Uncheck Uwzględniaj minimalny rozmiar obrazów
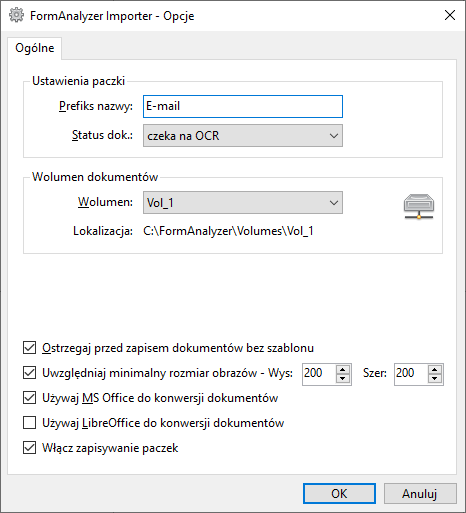This screenshot has height=513, width=466. pyautogui.click(x=29, y=373)
